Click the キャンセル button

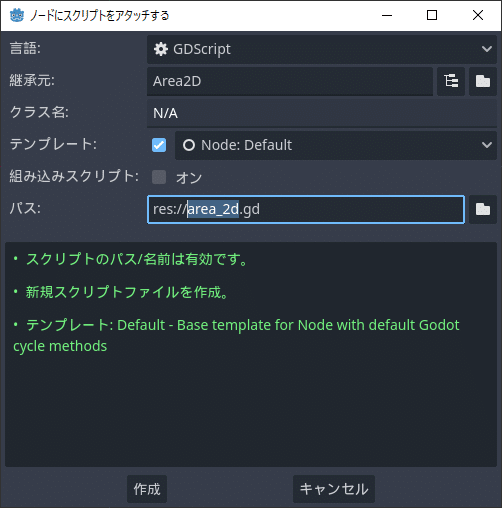click(334, 489)
